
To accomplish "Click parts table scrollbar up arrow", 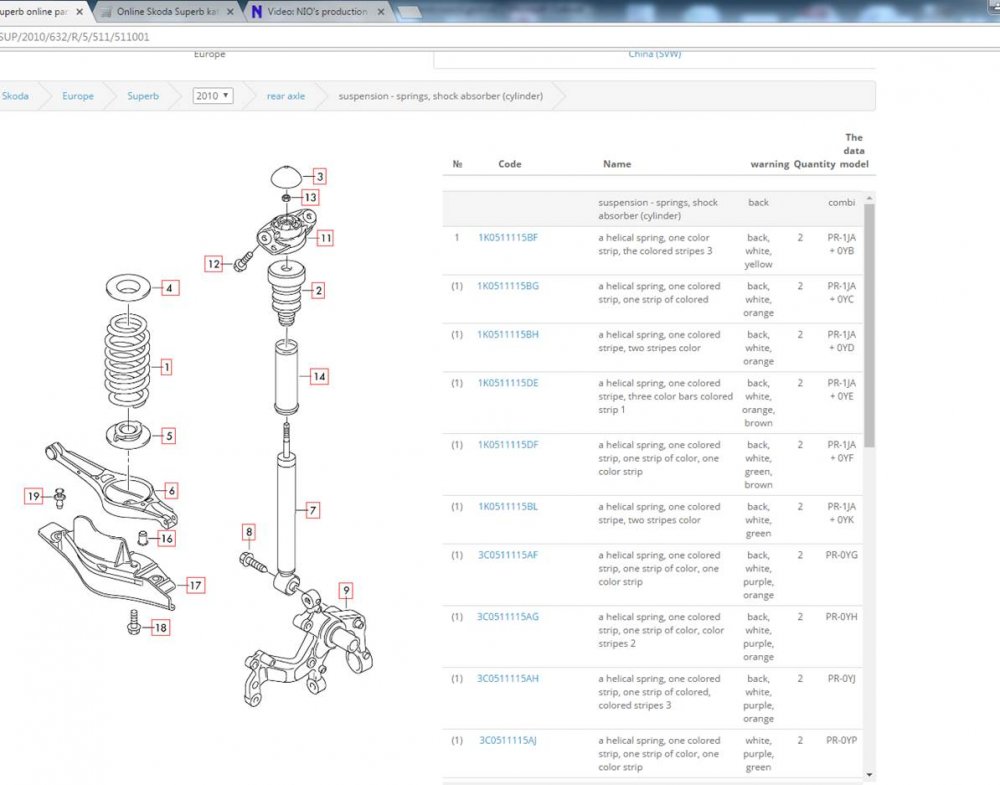I will (869, 198).
